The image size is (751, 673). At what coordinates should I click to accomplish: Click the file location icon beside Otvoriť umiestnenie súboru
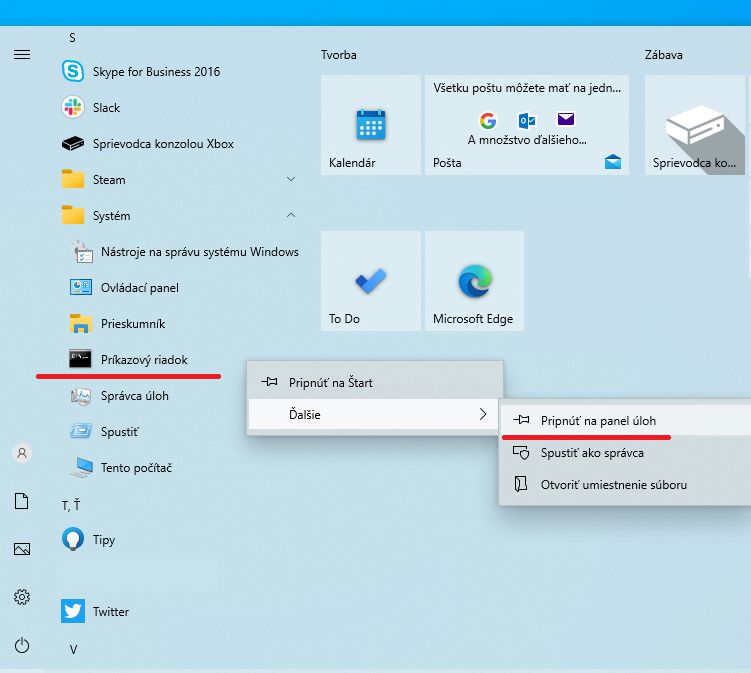[x=521, y=484]
